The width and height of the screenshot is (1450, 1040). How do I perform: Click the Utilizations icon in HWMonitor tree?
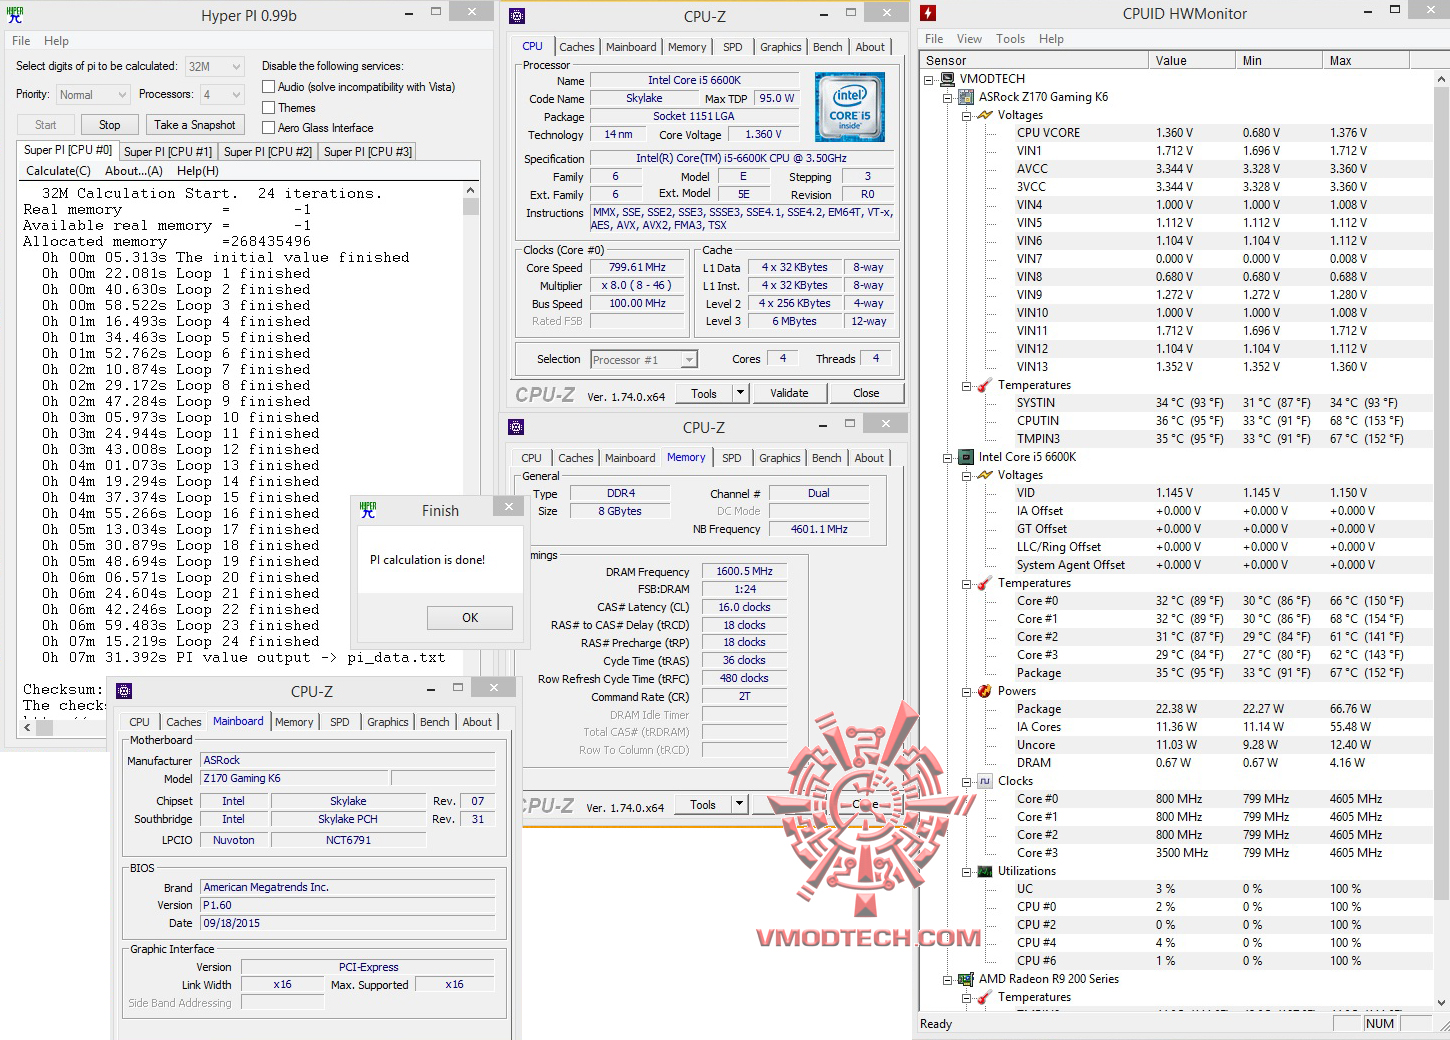(985, 871)
